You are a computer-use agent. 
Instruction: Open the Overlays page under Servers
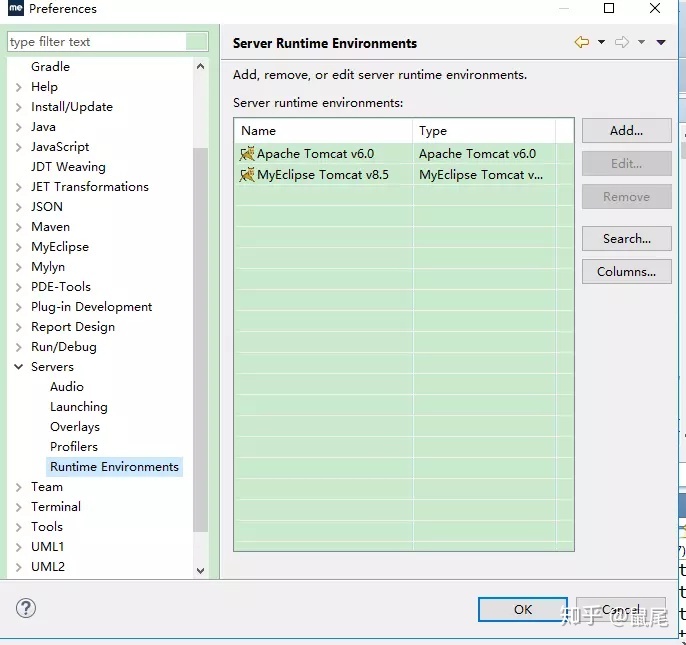click(75, 427)
